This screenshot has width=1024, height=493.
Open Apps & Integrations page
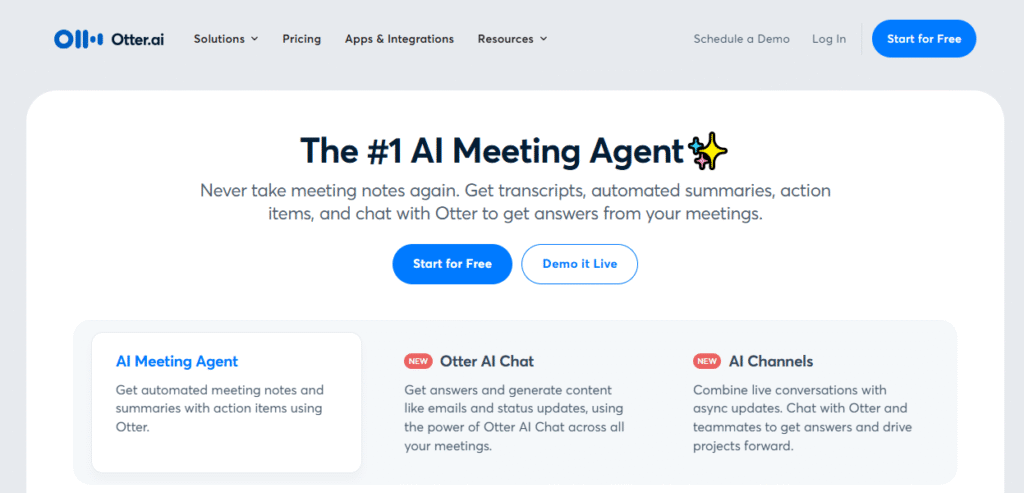click(400, 39)
